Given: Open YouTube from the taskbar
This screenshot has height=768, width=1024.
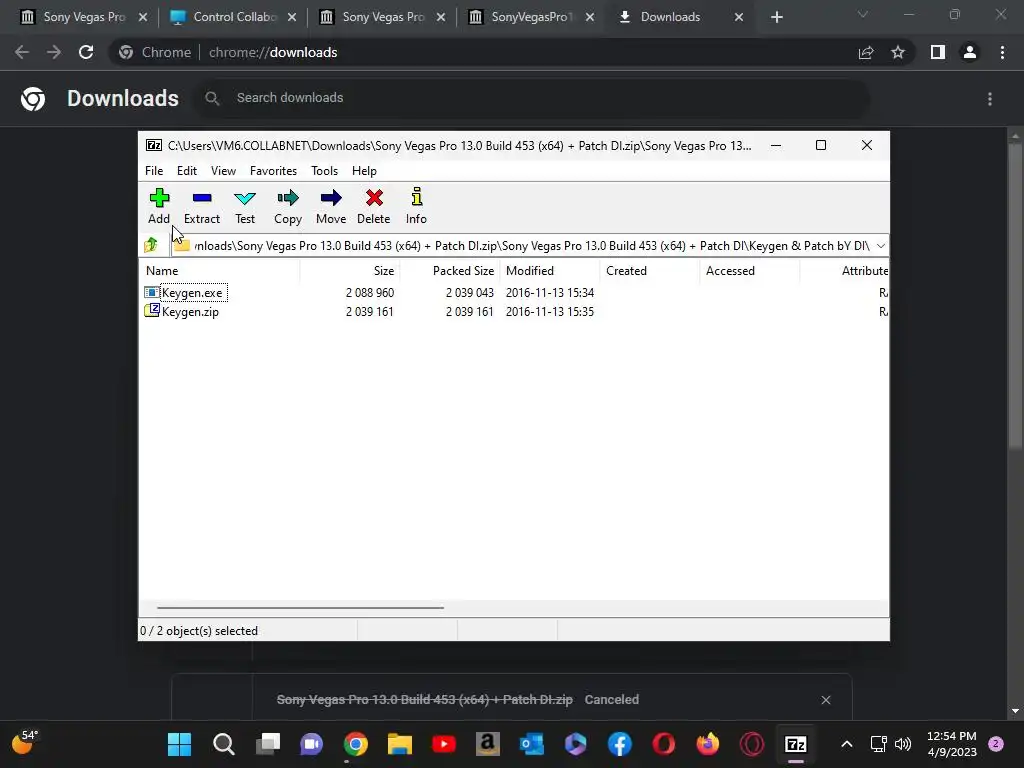Looking at the screenshot, I should (x=444, y=744).
